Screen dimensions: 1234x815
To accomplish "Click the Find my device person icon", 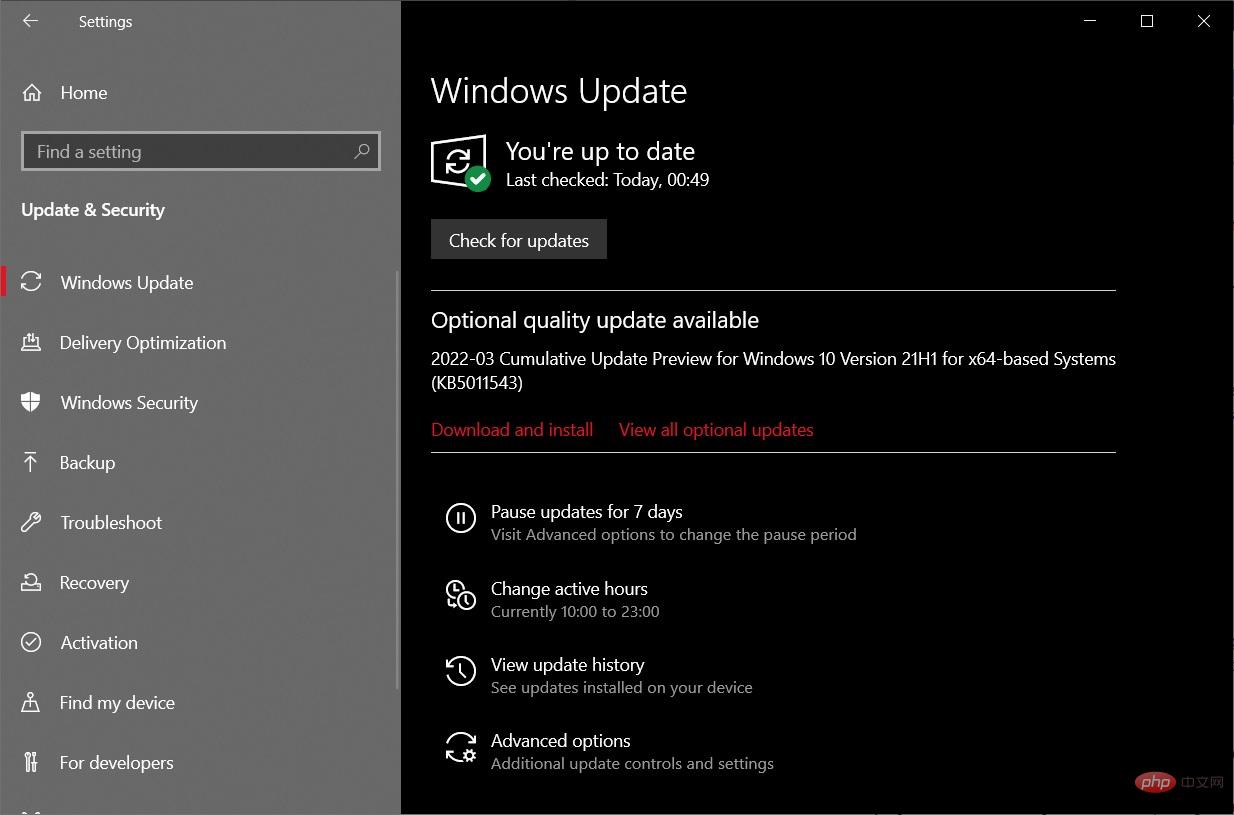I will point(31,702).
